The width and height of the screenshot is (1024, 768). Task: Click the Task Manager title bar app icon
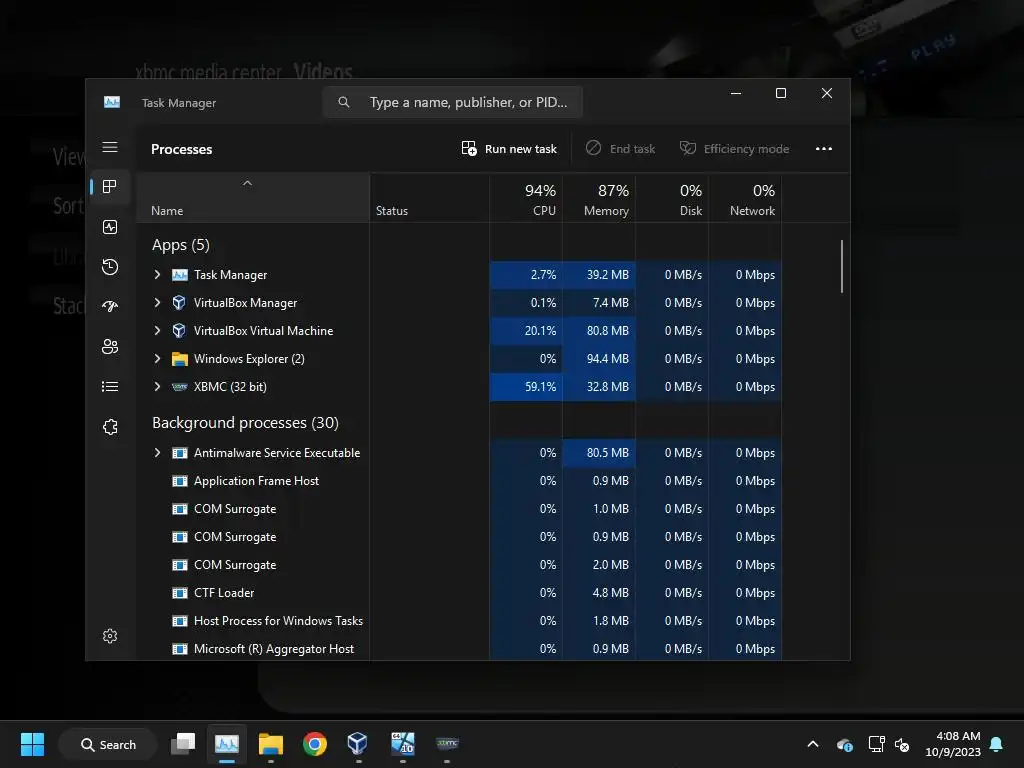pos(112,102)
